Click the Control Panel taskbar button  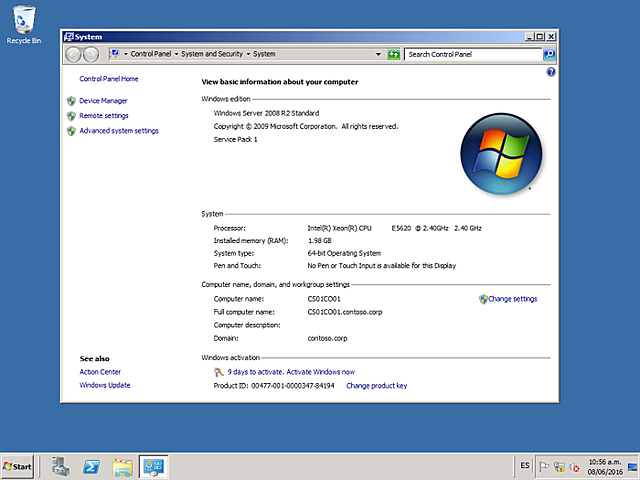tap(153, 467)
